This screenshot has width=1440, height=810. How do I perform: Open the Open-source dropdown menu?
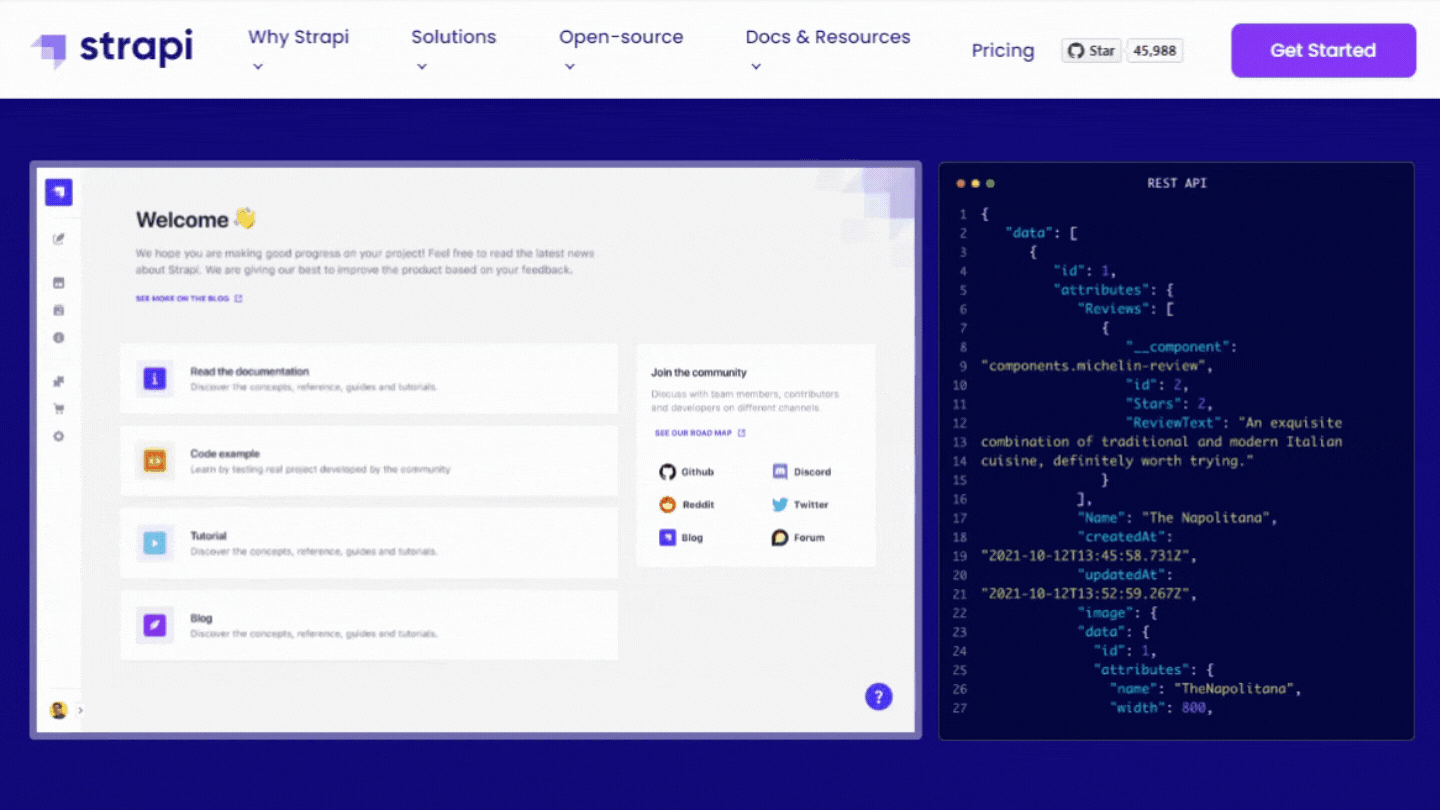[620, 37]
